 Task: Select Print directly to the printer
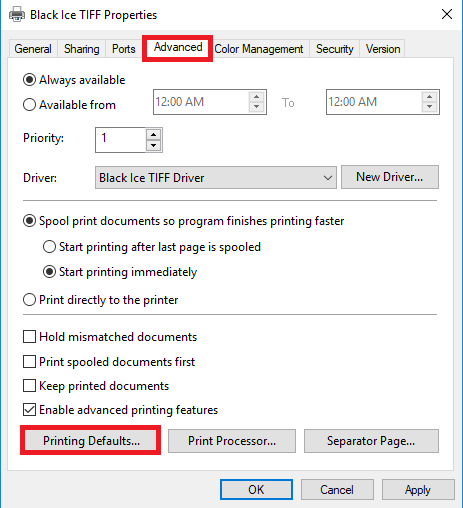29,300
